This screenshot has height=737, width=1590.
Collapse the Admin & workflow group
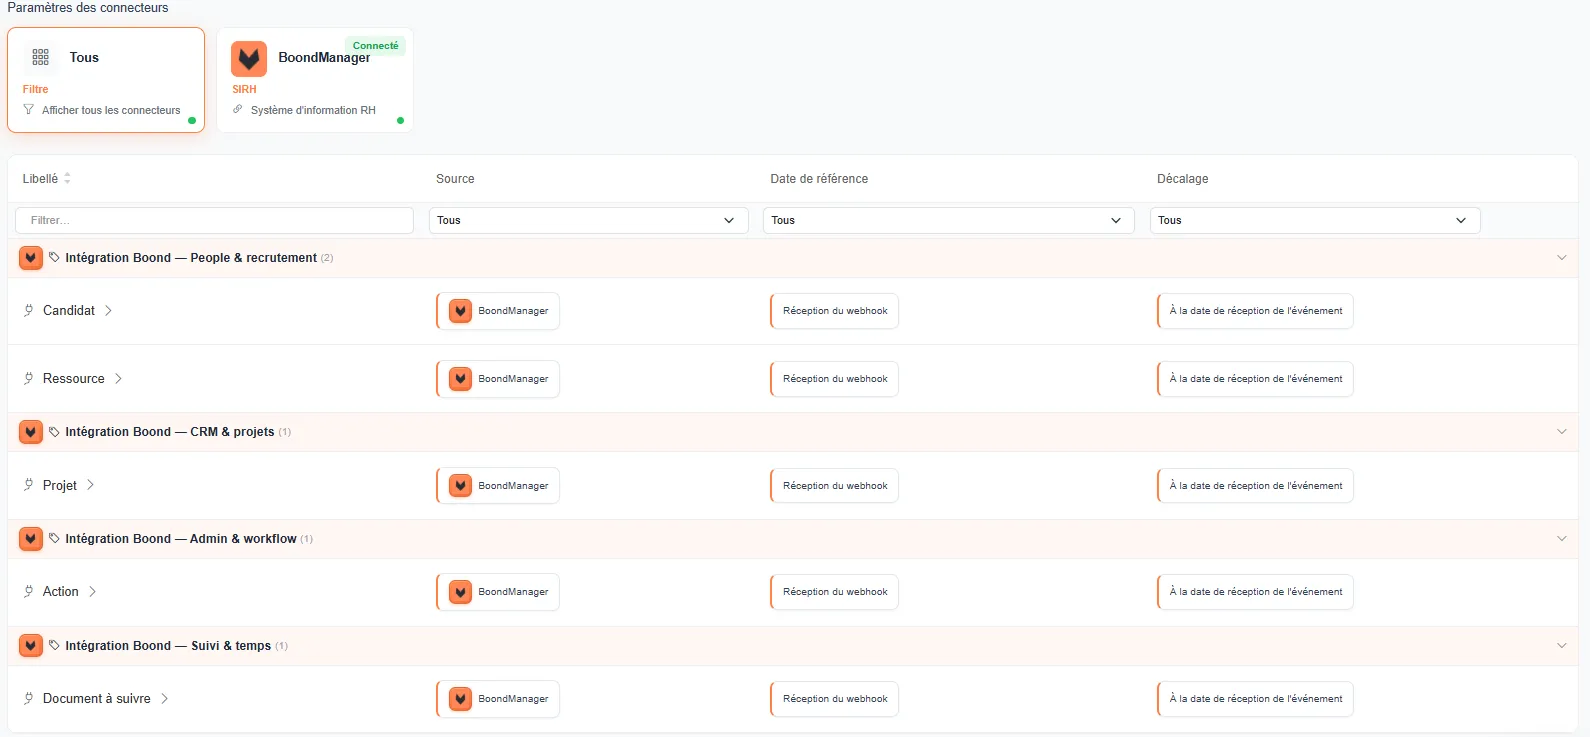[x=1562, y=539]
